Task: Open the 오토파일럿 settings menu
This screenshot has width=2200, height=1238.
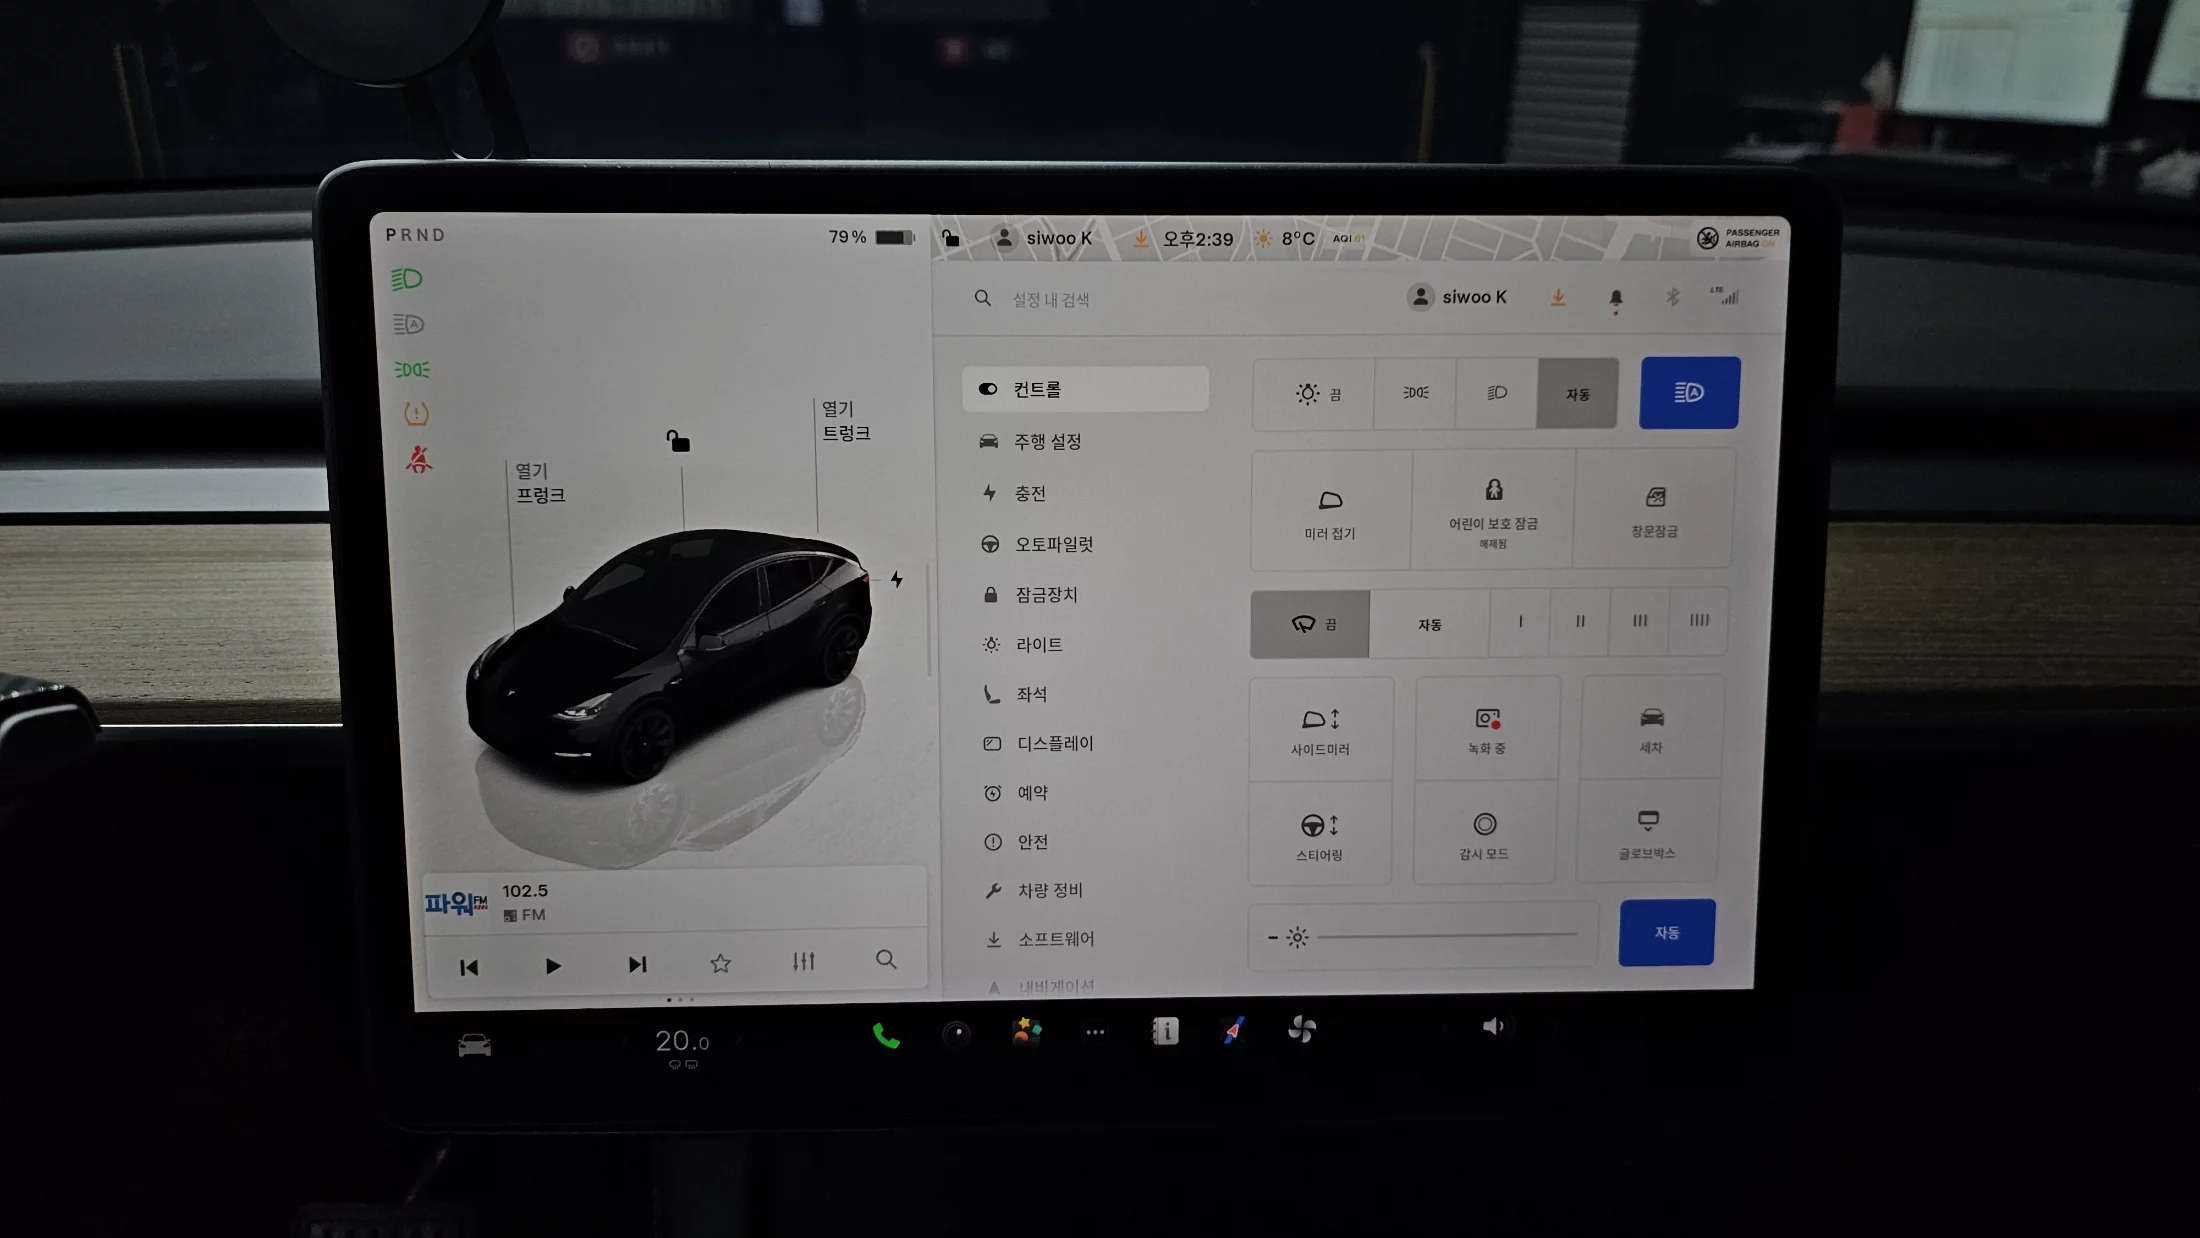Action: (1053, 544)
